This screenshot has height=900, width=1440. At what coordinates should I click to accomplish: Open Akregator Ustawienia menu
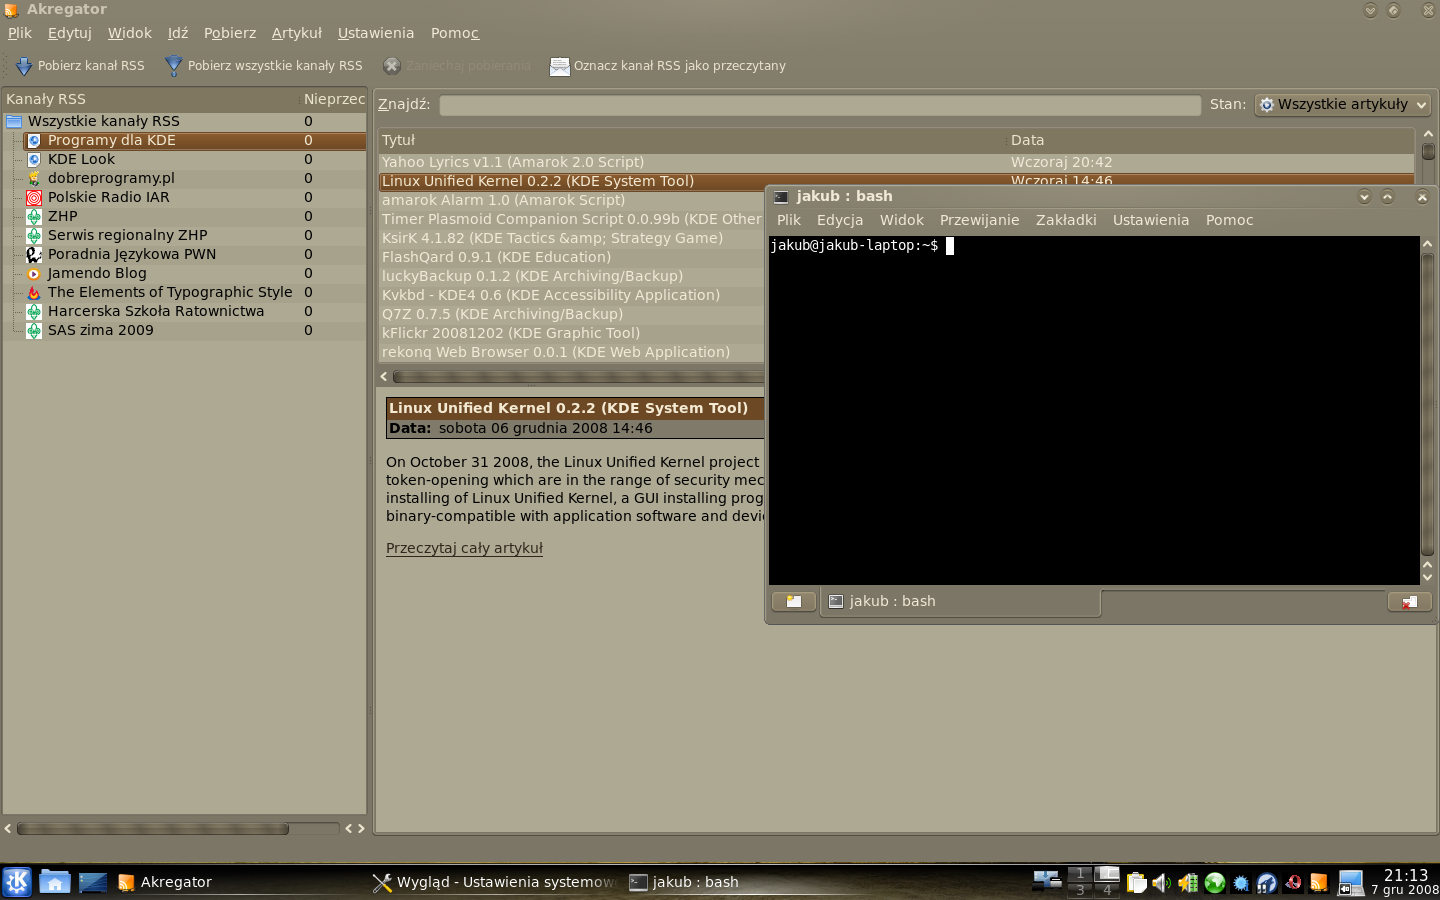pyautogui.click(x=376, y=33)
